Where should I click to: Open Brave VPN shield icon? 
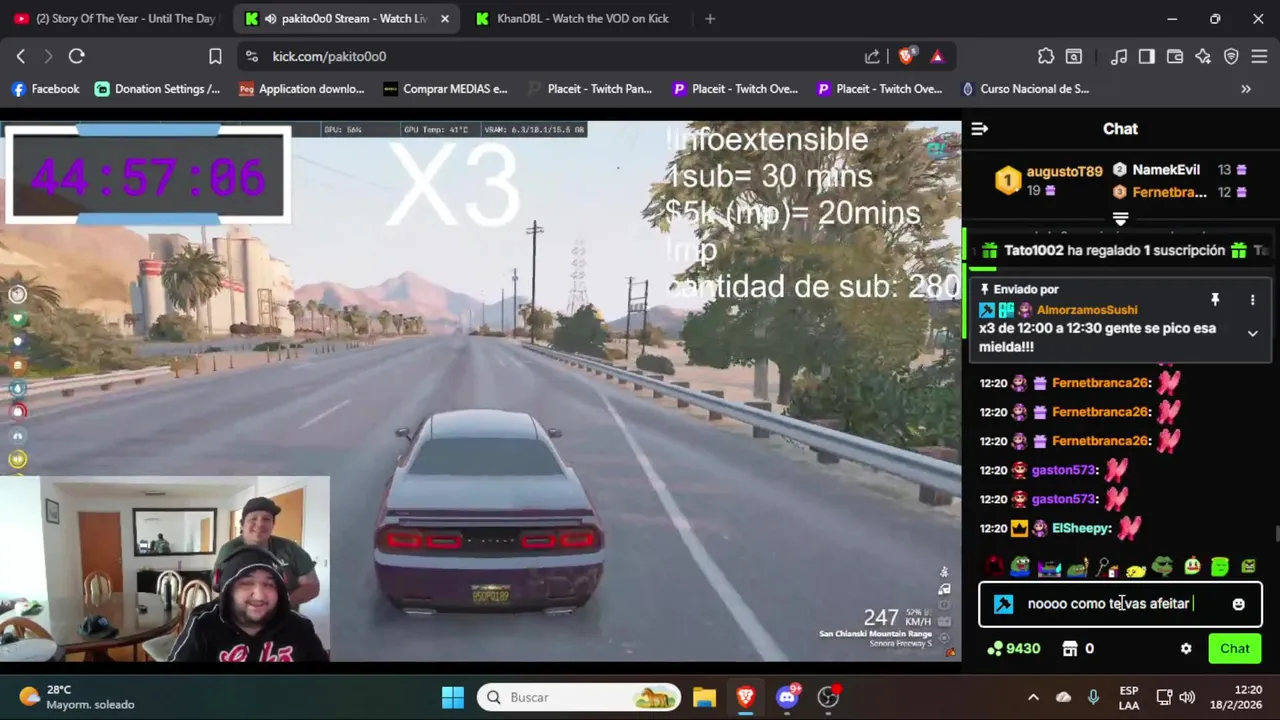tap(1231, 57)
